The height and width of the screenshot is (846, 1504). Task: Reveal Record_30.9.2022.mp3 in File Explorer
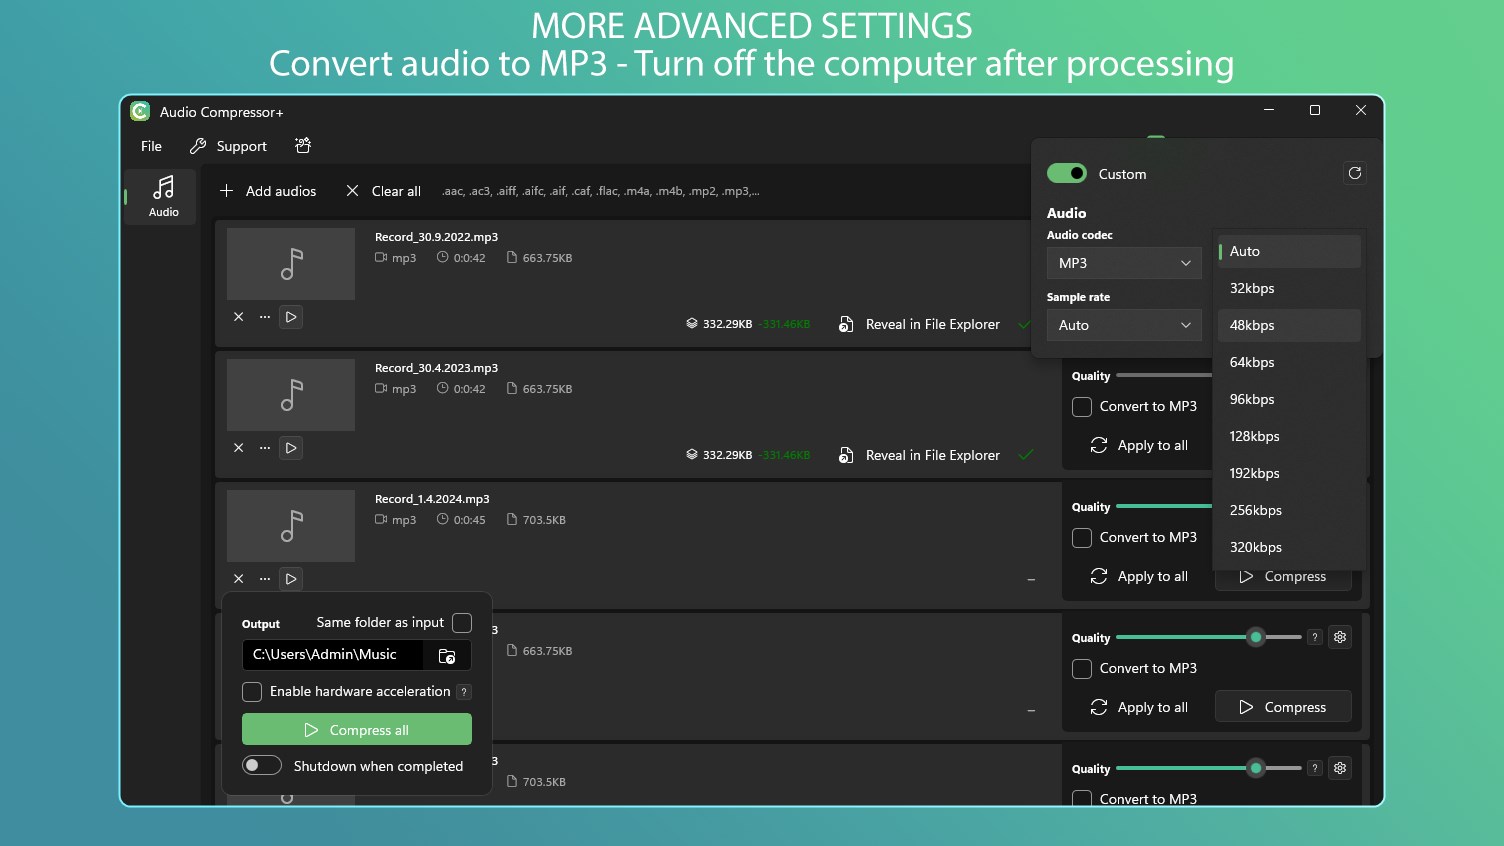point(919,324)
